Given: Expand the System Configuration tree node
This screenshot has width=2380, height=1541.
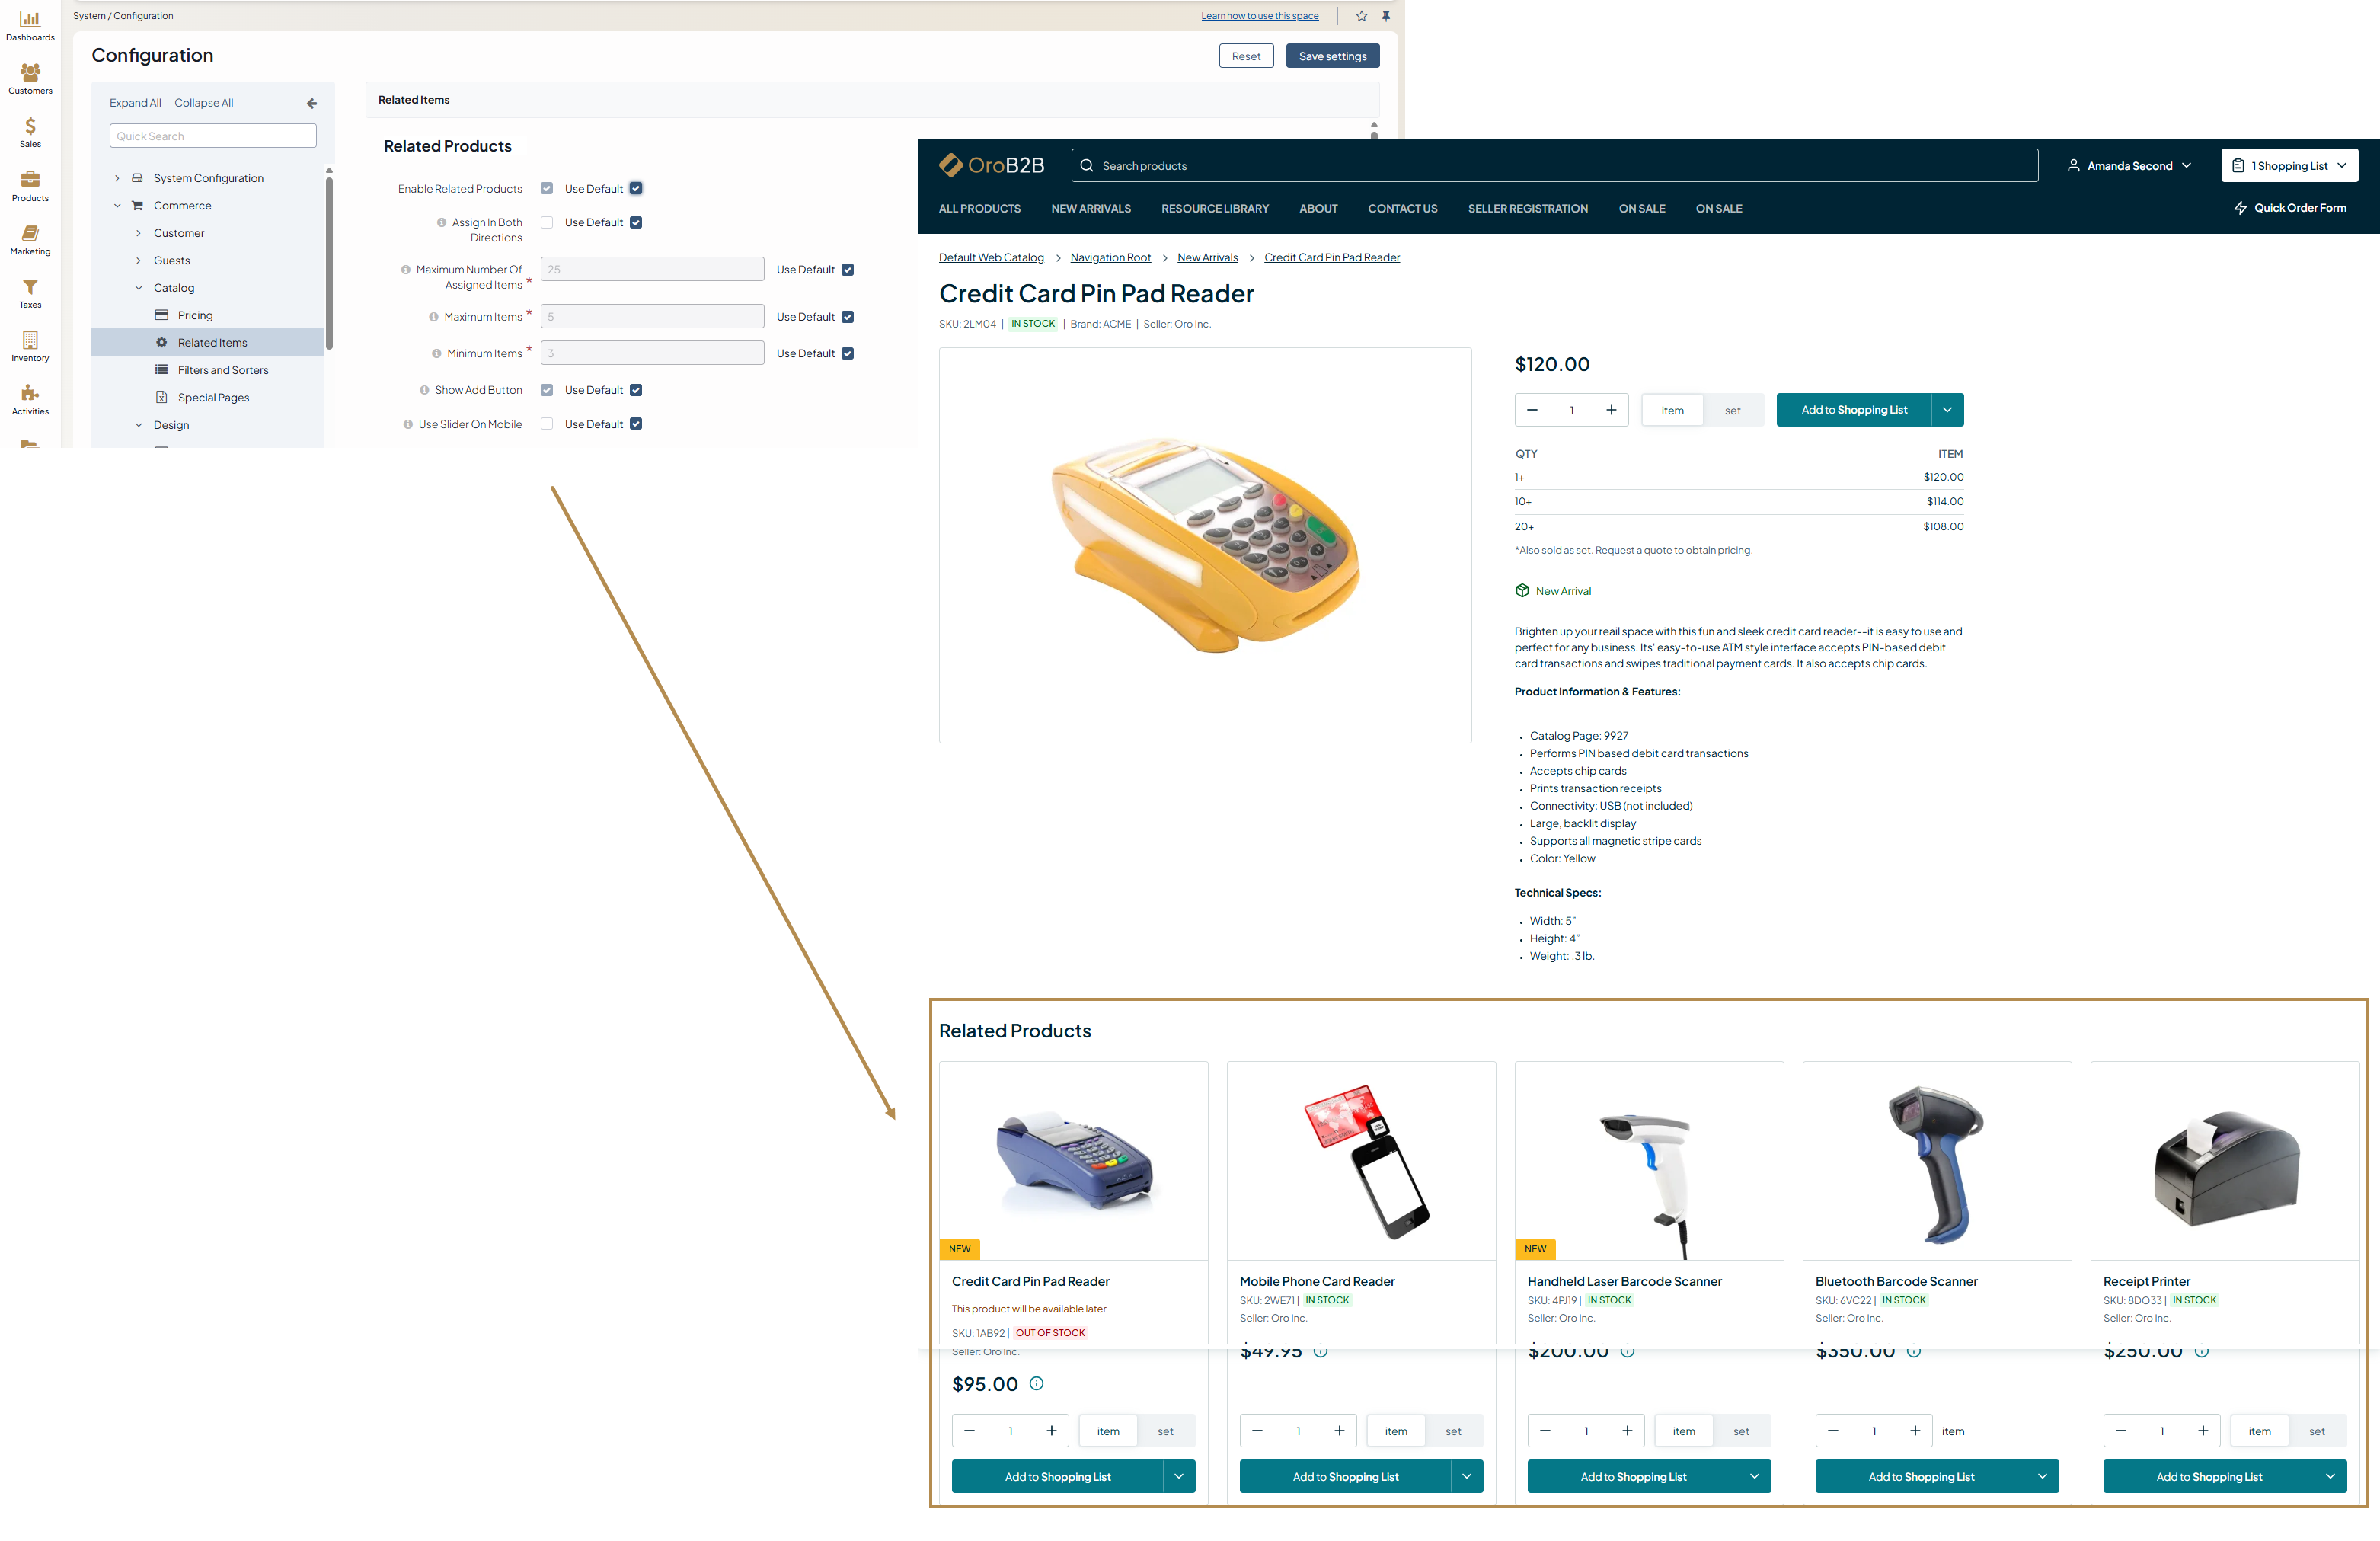Looking at the screenshot, I should coord(117,178).
